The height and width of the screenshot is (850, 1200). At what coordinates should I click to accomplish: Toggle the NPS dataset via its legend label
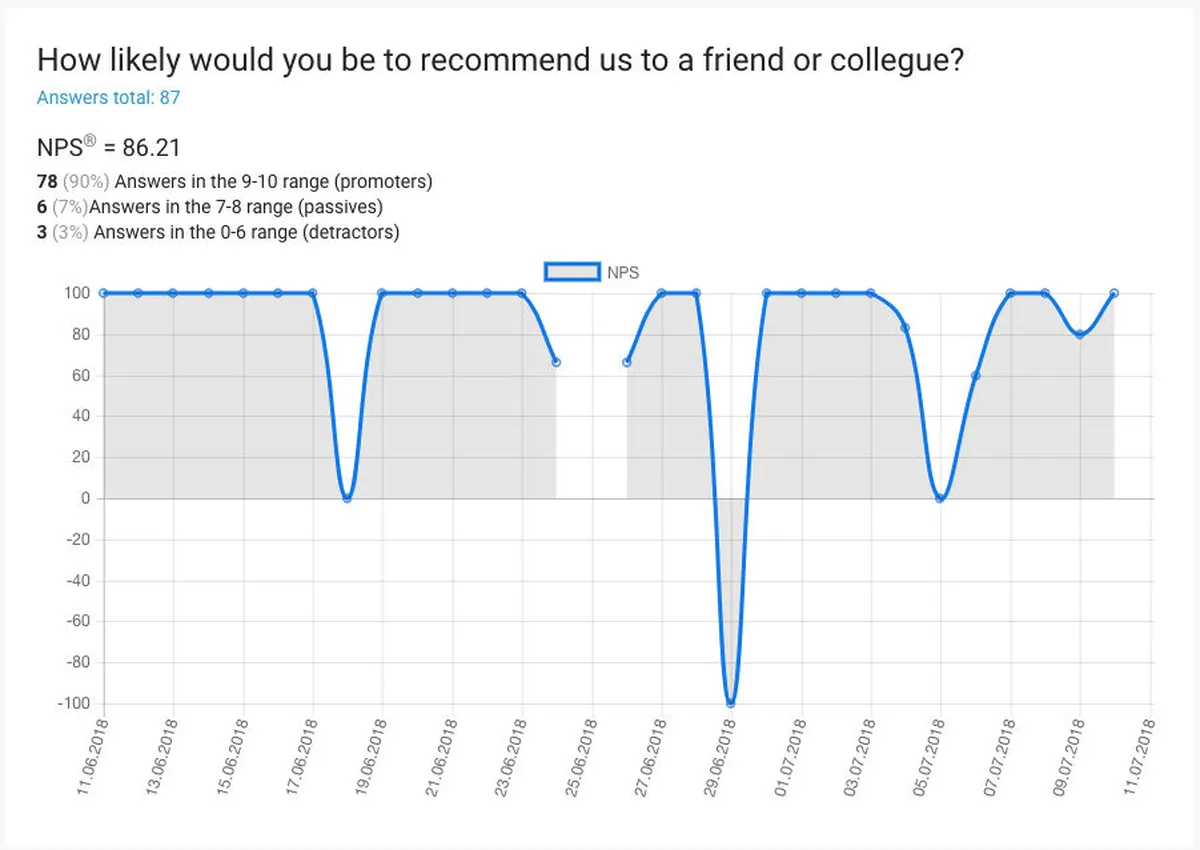tap(622, 272)
